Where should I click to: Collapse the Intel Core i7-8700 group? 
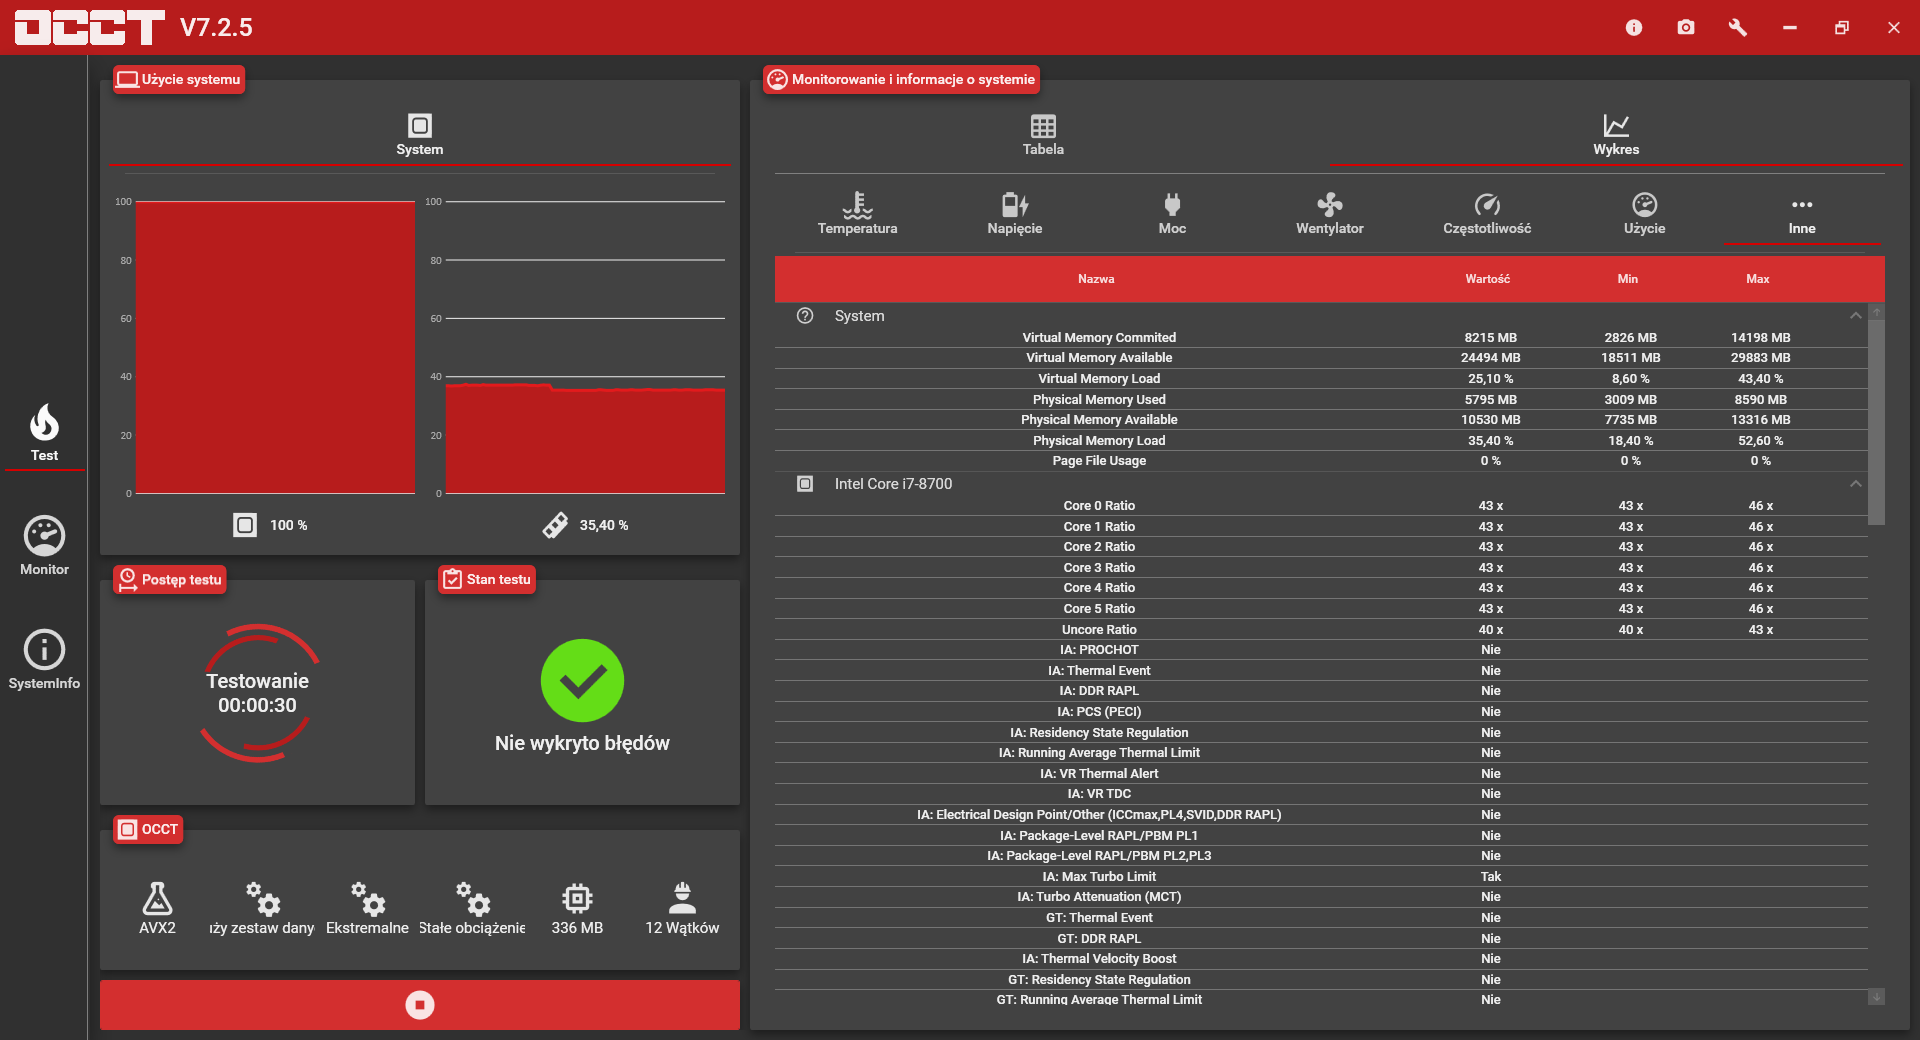coord(1855,484)
